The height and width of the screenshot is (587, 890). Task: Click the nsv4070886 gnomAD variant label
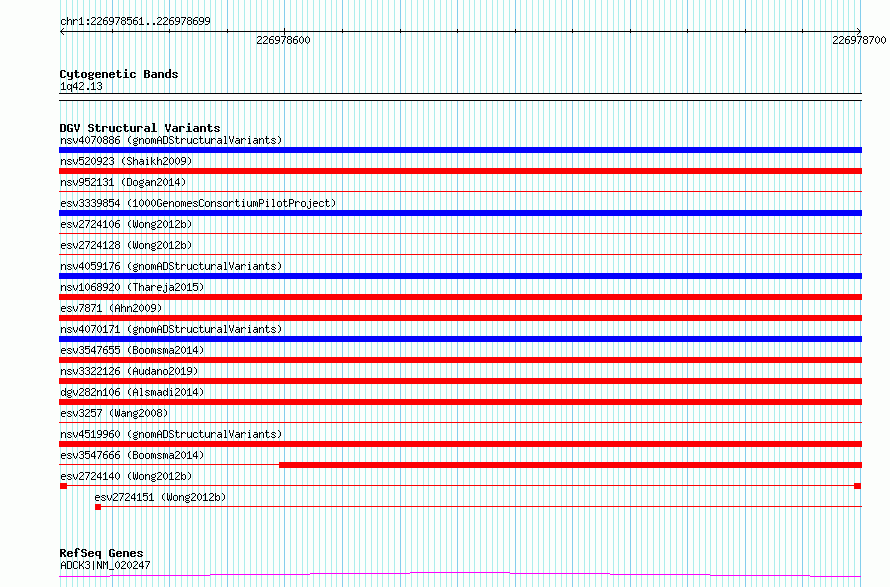tap(171, 140)
